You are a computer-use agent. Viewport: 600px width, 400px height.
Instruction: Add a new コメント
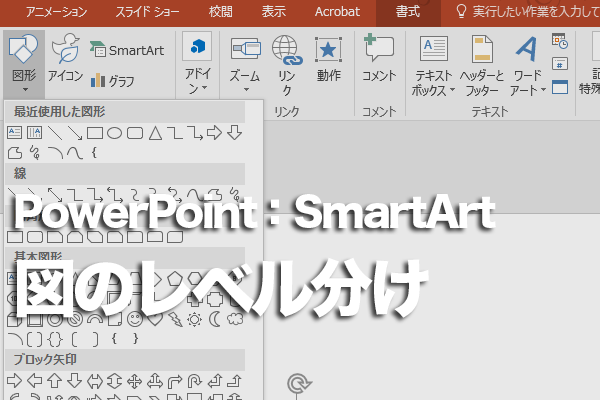click(379, 58)
